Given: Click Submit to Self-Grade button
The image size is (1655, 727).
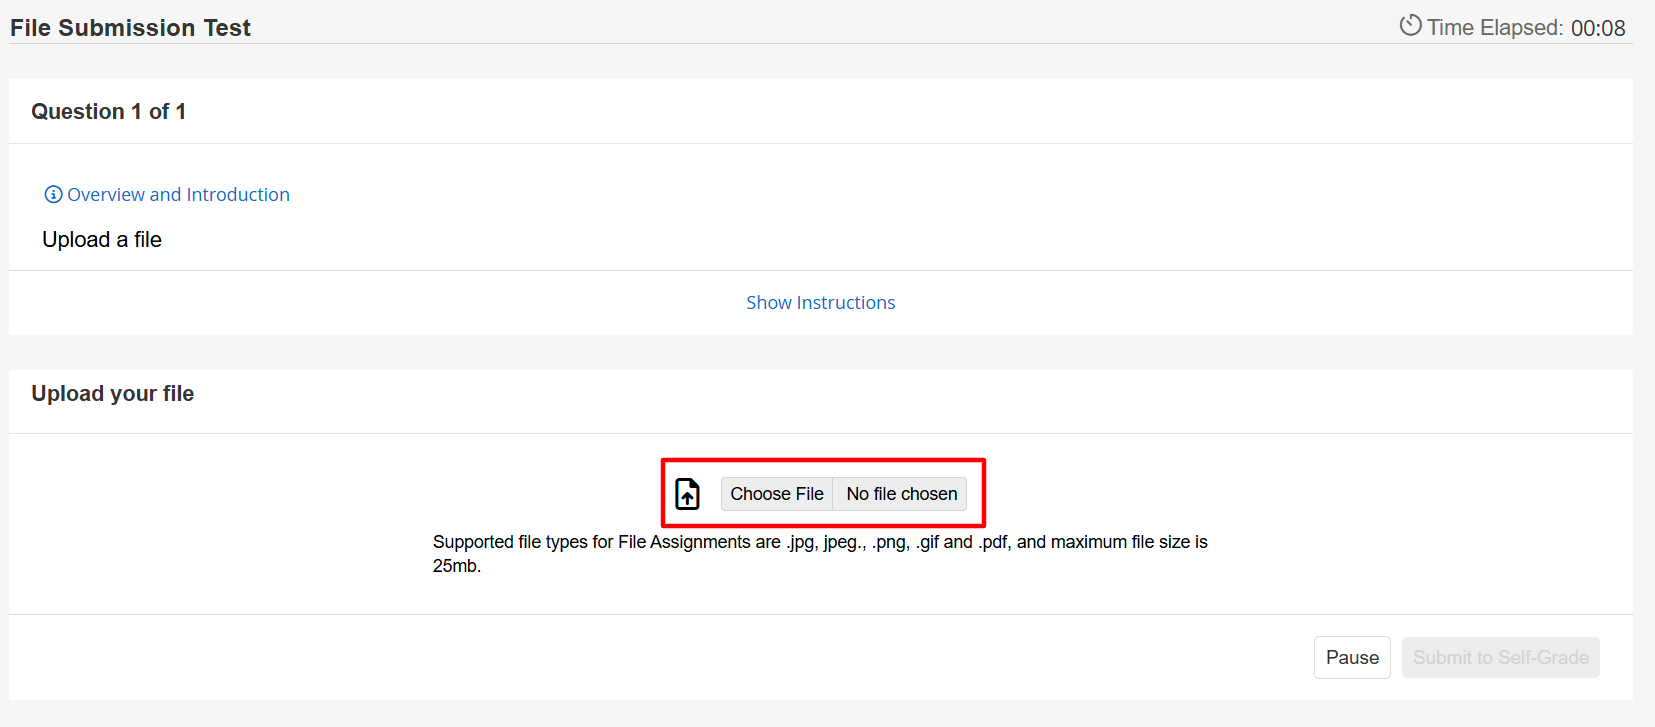Looking at the screenshot, I should 1500,658.
